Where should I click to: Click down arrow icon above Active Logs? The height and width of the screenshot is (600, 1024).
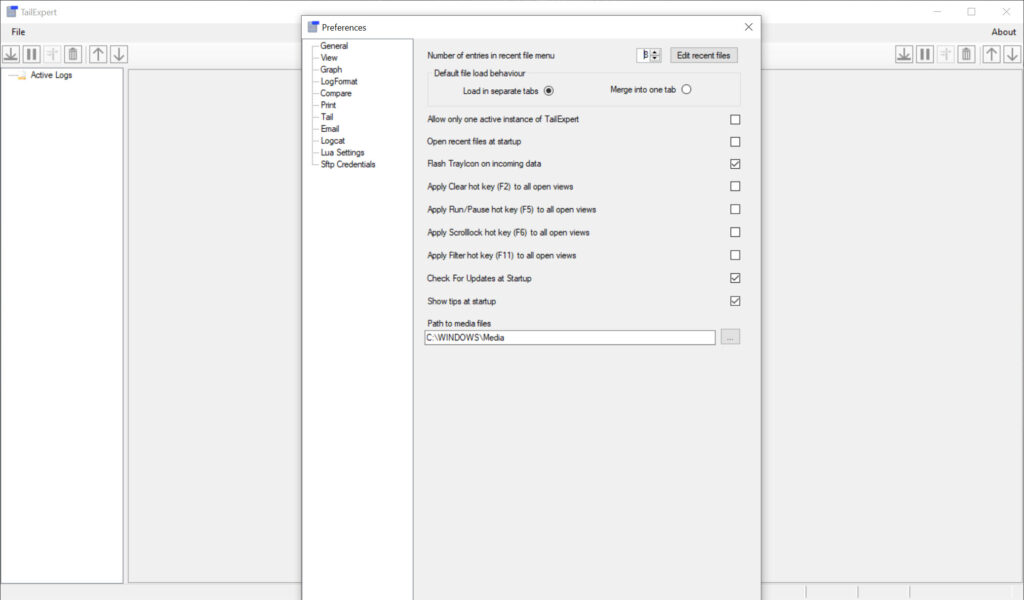pyautogui.click(x=119, y=54)
